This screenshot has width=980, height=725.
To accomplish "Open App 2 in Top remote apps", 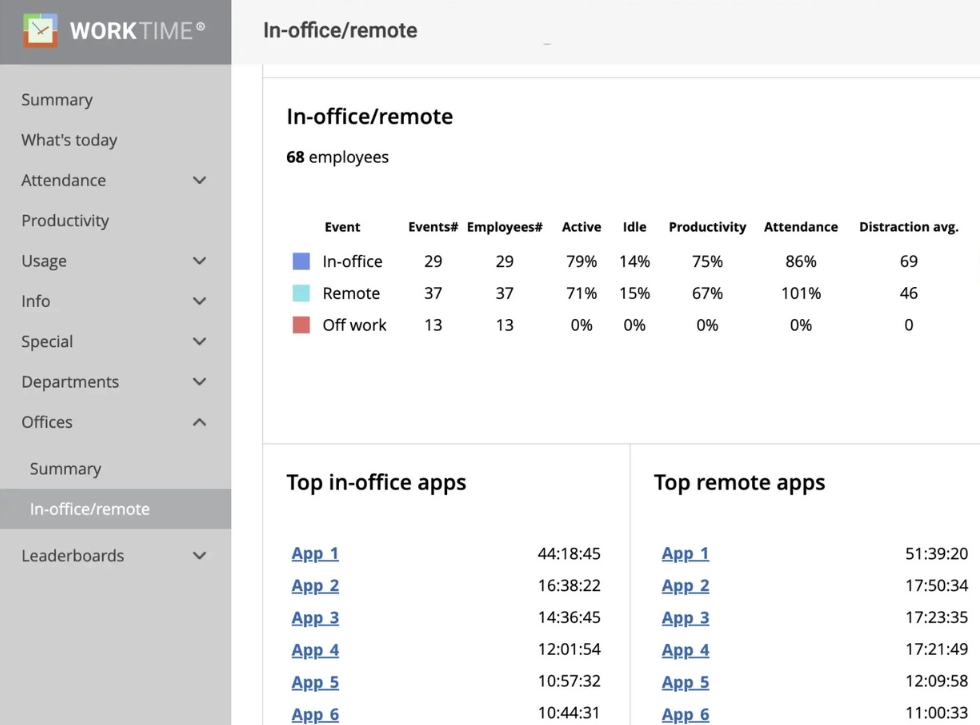I will pyautogui.click(x=686, y=586).
